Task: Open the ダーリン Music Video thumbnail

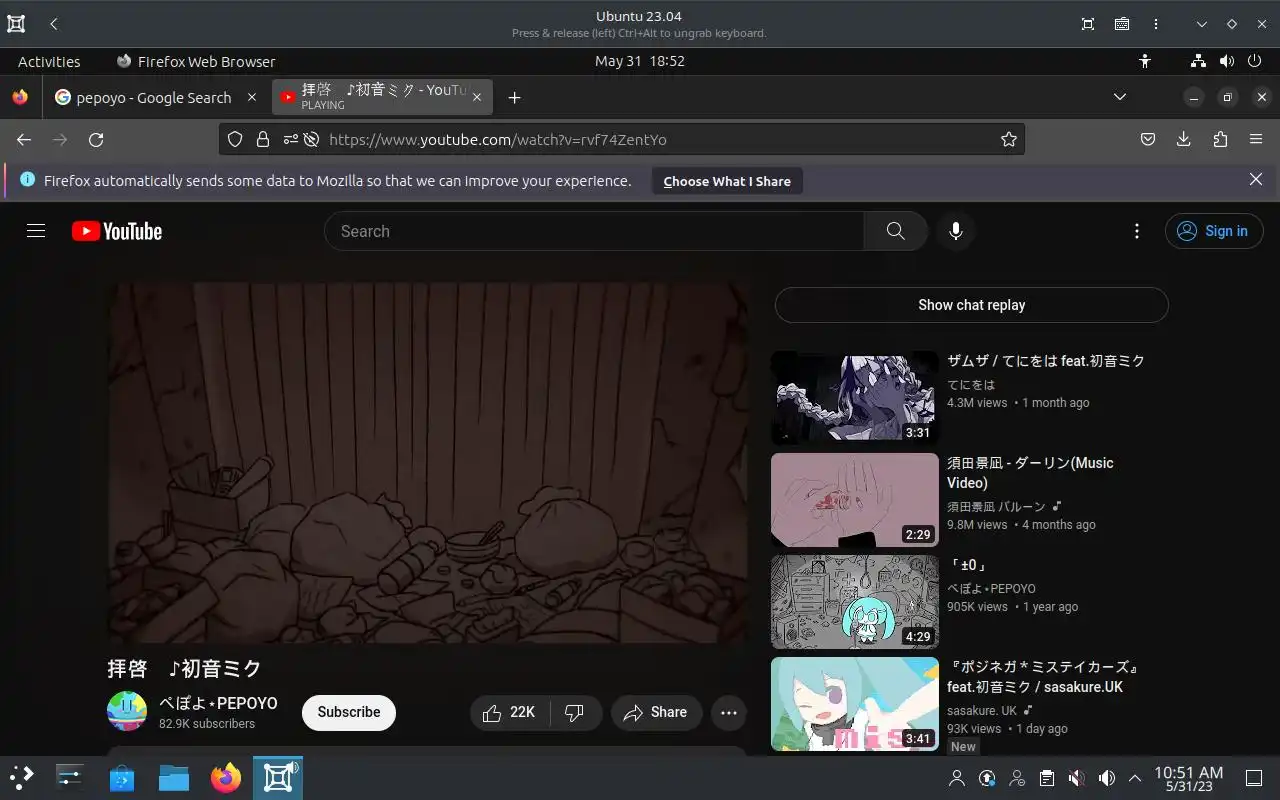Action: click(855, 500)
